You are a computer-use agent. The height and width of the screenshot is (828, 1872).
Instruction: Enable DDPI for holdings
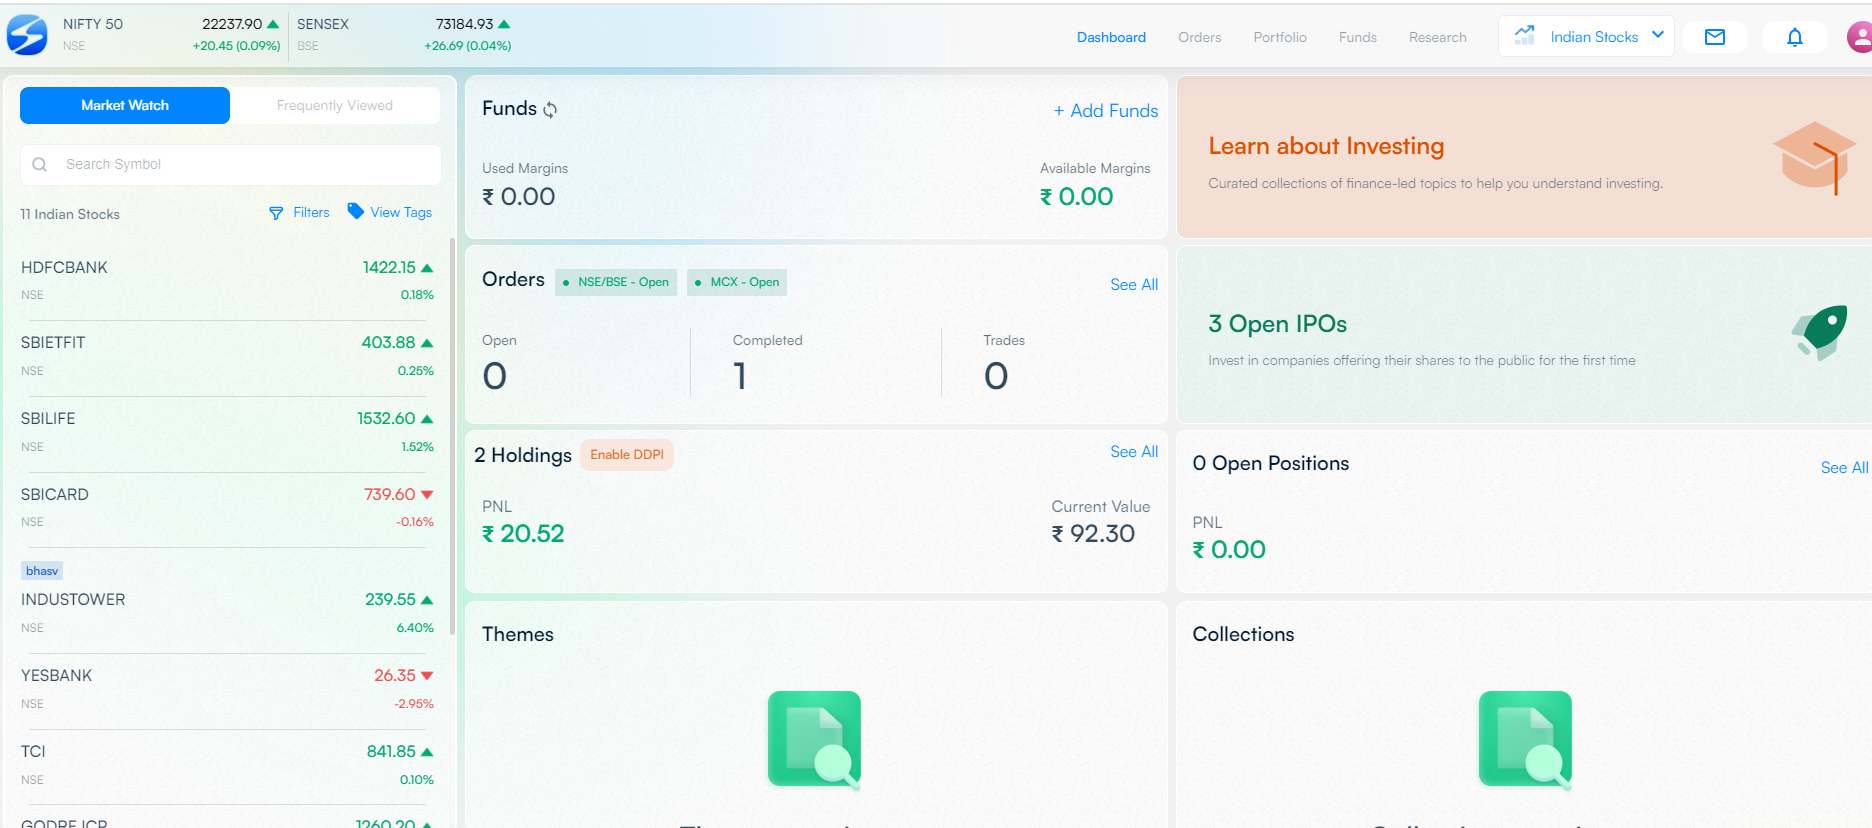click(627, 455)
